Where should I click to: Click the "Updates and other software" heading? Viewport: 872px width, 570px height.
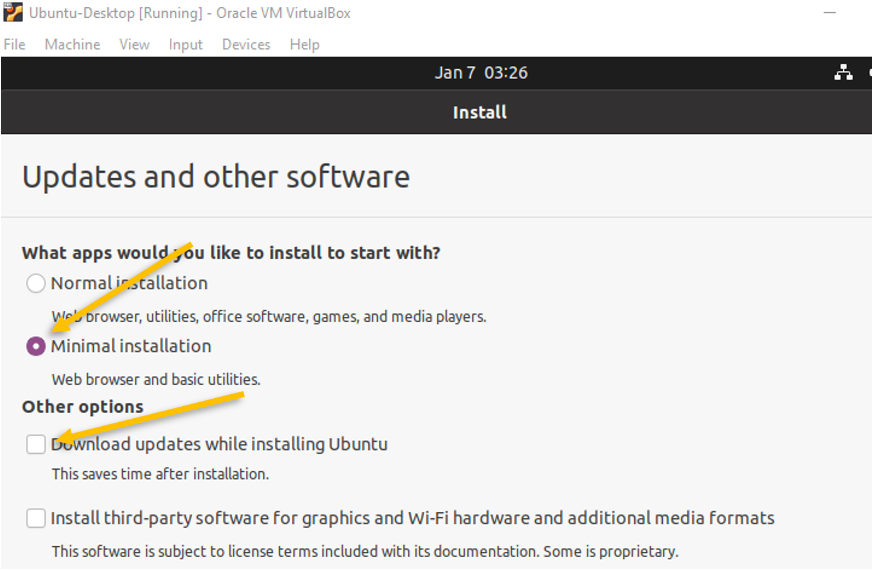point(216,177)
